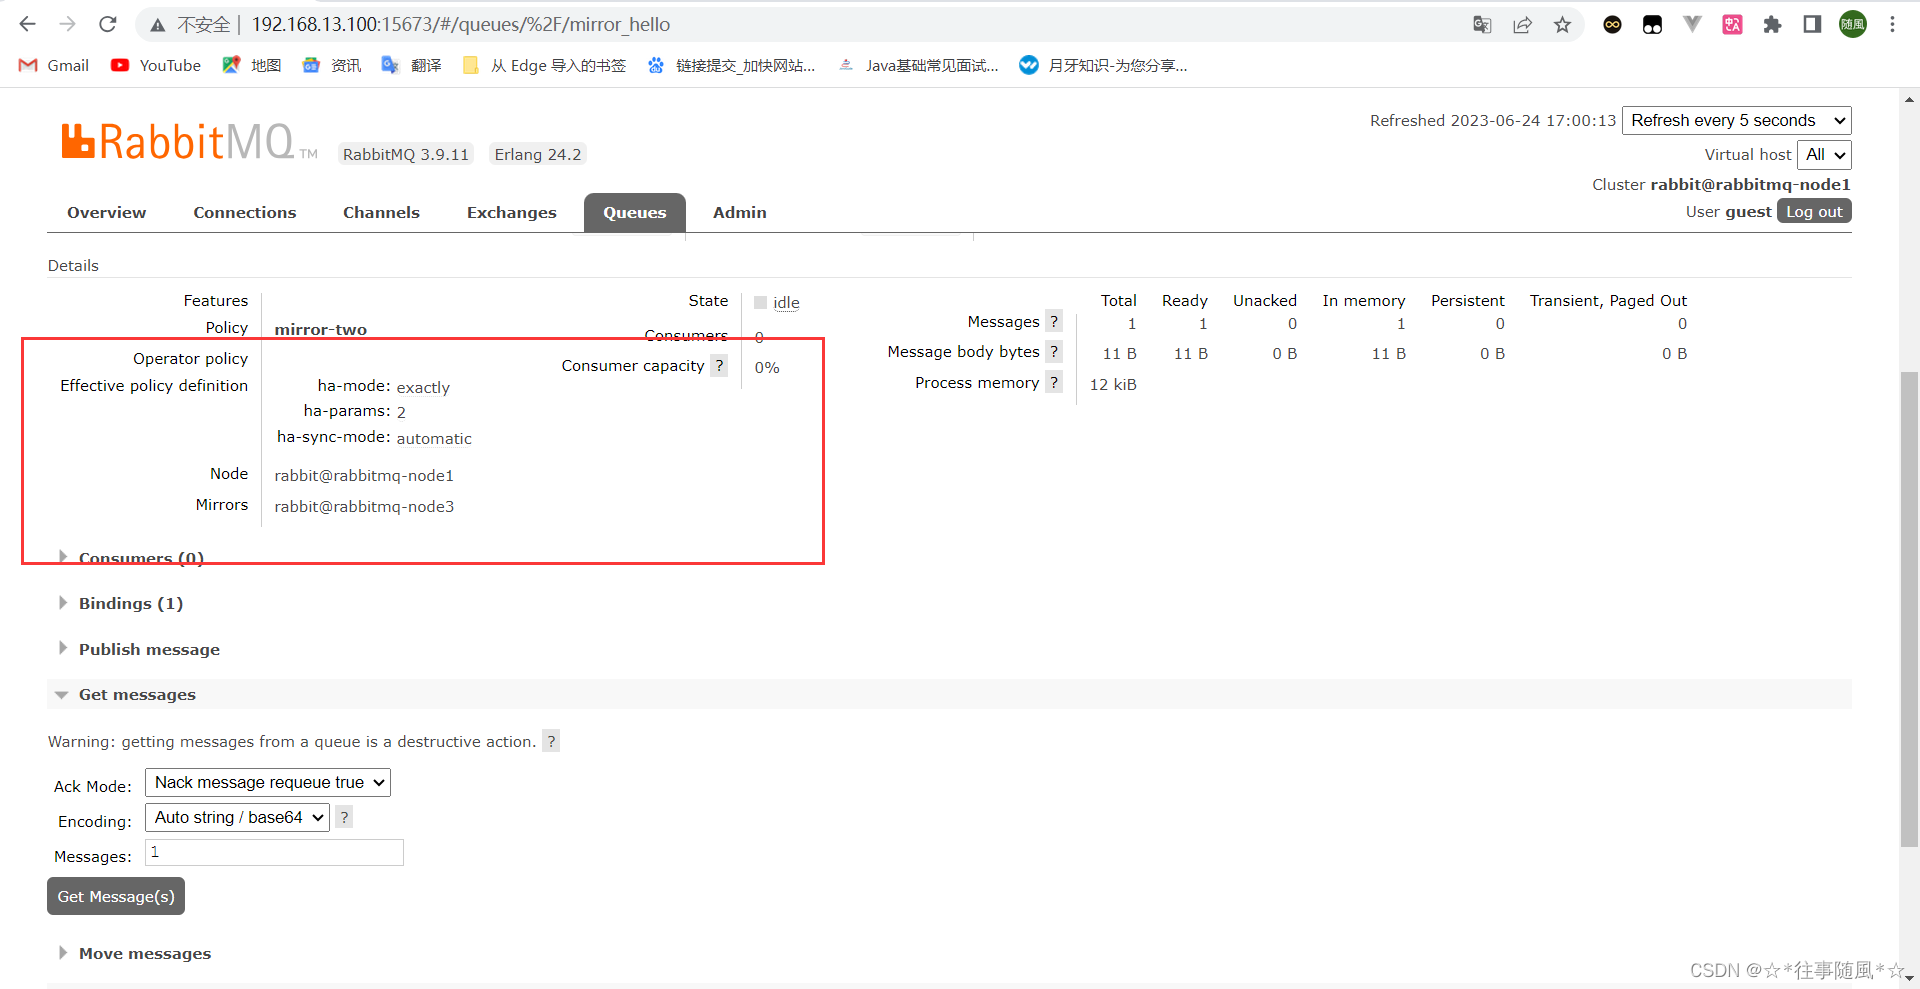Open the Ack Mode dropdown

[268, 782]
